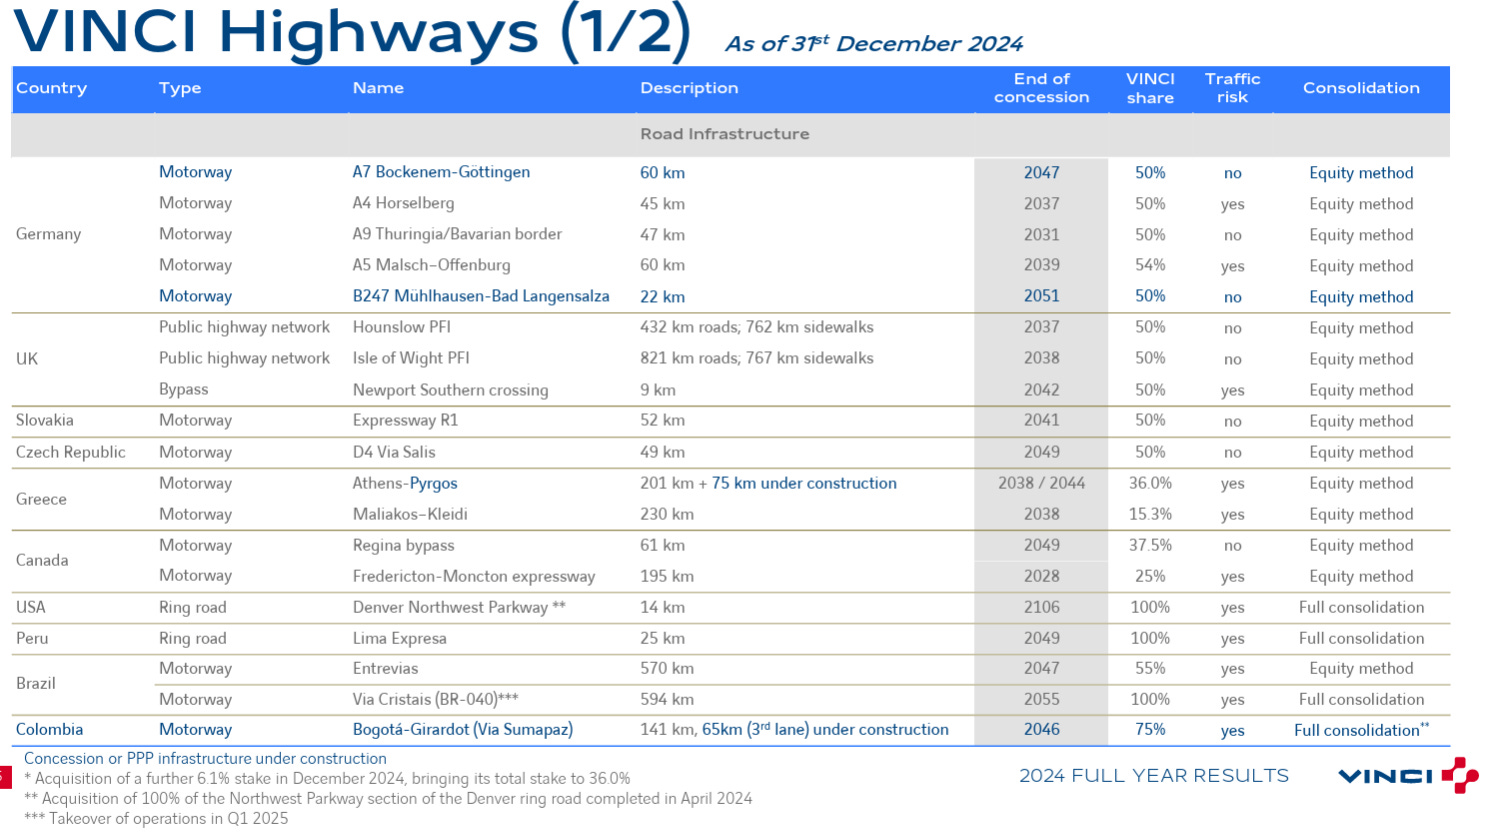Select the 'A9 Thuringia/Bavarian border' cell

[x=457, y=234]
